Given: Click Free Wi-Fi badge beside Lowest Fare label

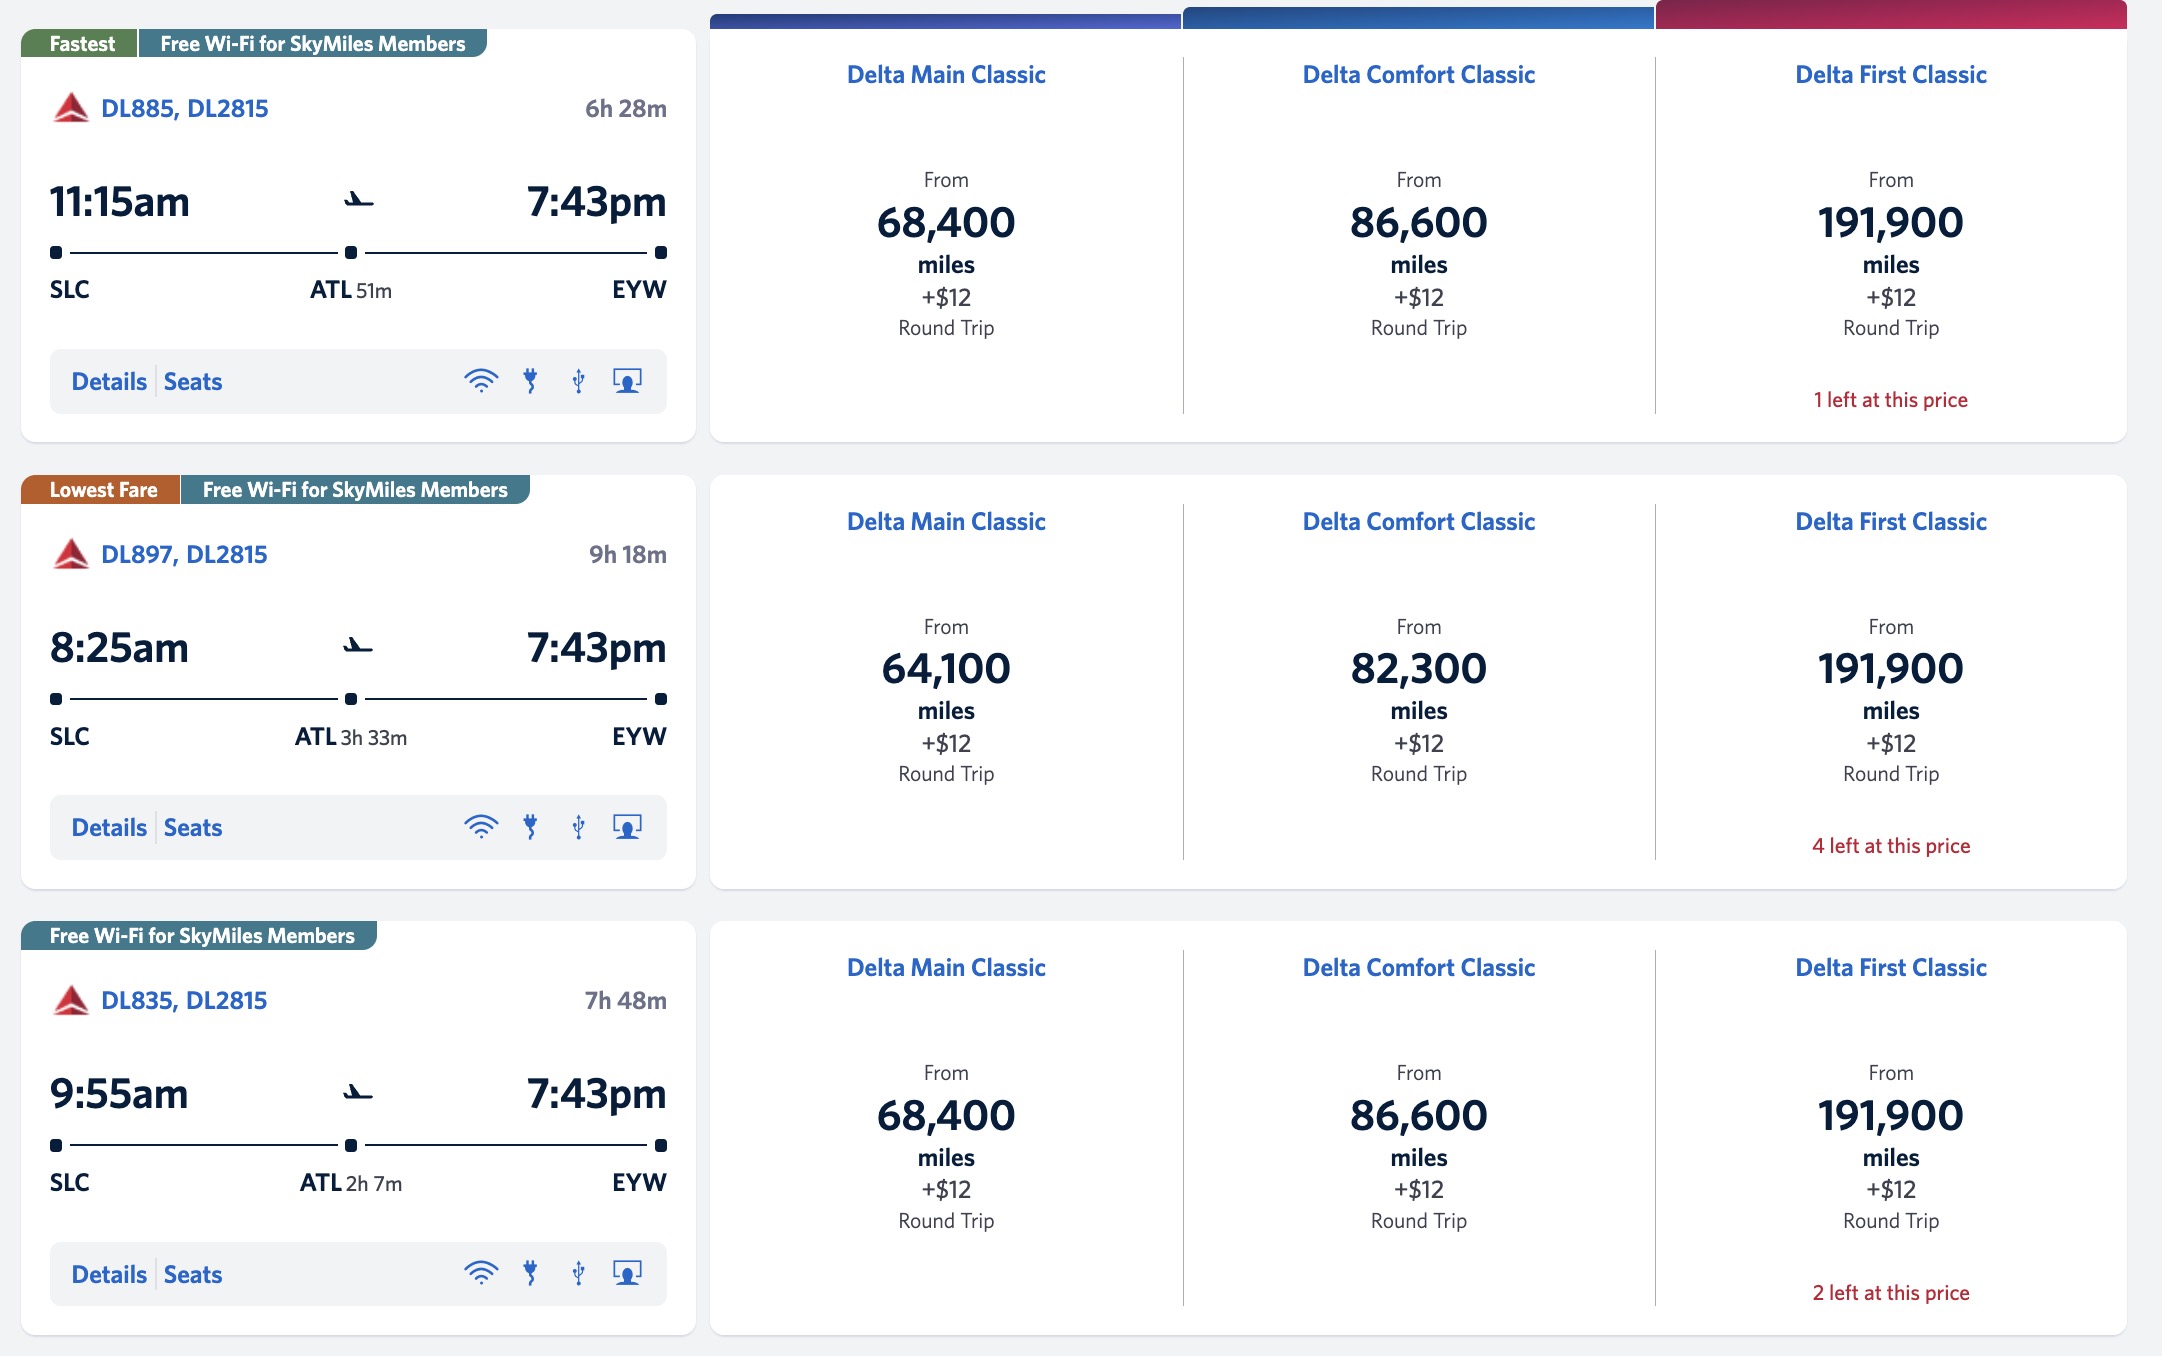Looking at the screenshot, I should (355, 489).
